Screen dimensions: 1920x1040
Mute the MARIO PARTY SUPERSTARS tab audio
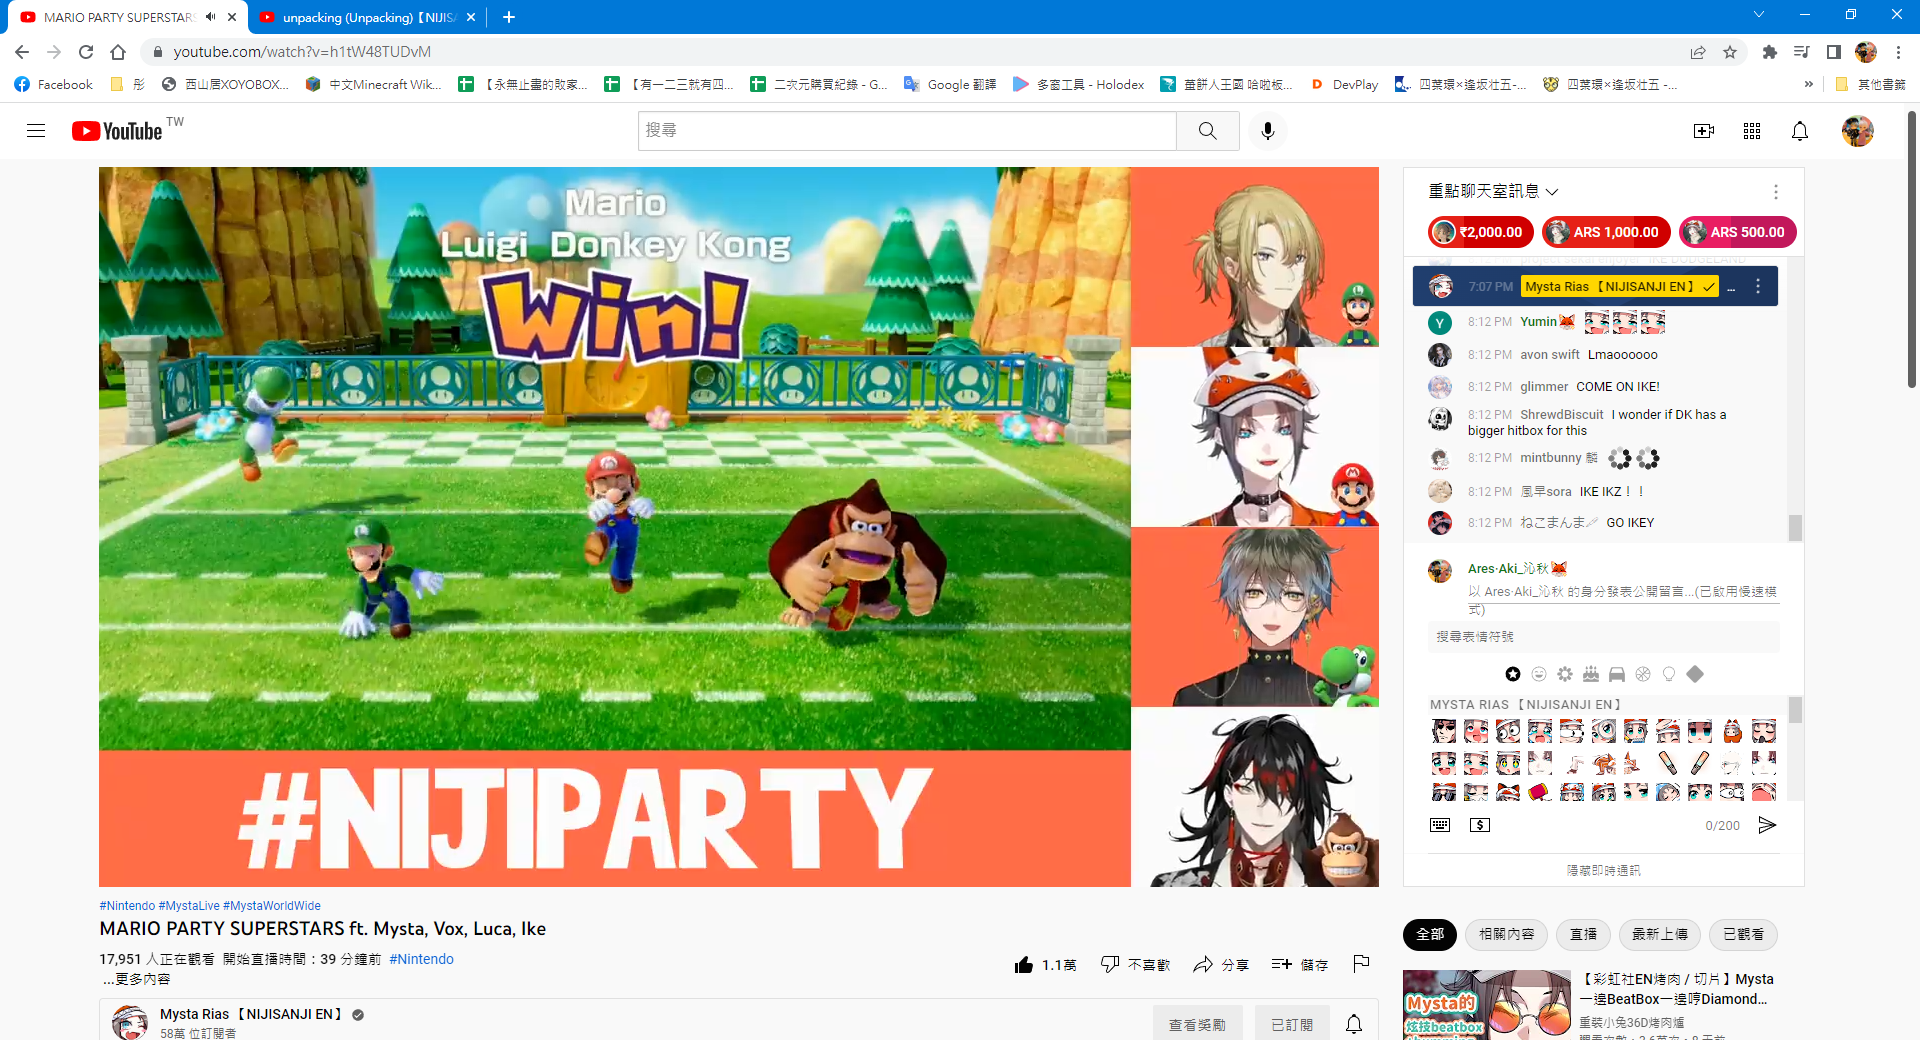(211, 17)
